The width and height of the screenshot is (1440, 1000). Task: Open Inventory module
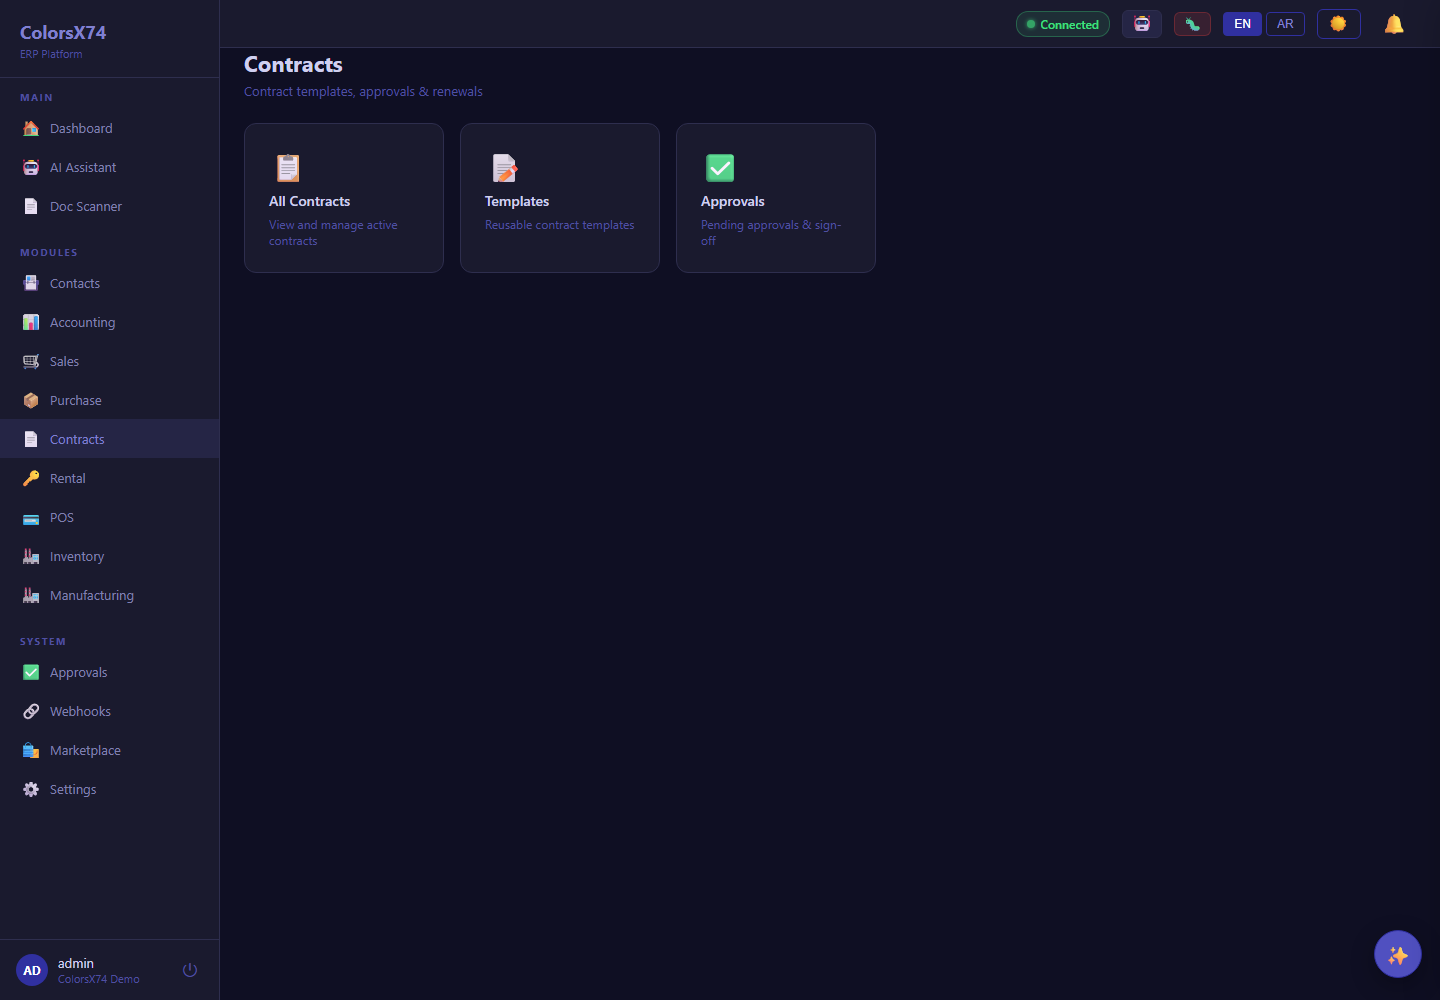click(77, 556)
